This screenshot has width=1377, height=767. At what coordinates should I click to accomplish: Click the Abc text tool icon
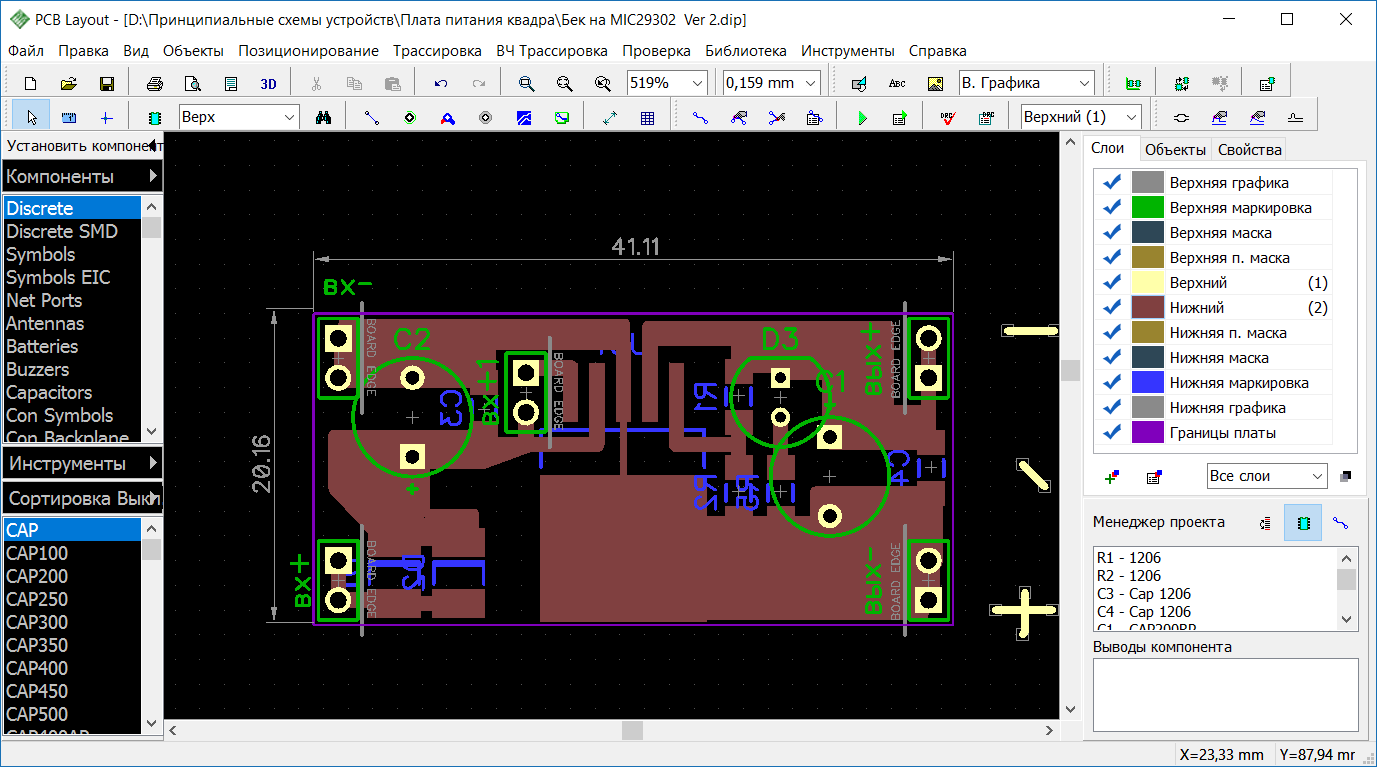pos(897,83)
